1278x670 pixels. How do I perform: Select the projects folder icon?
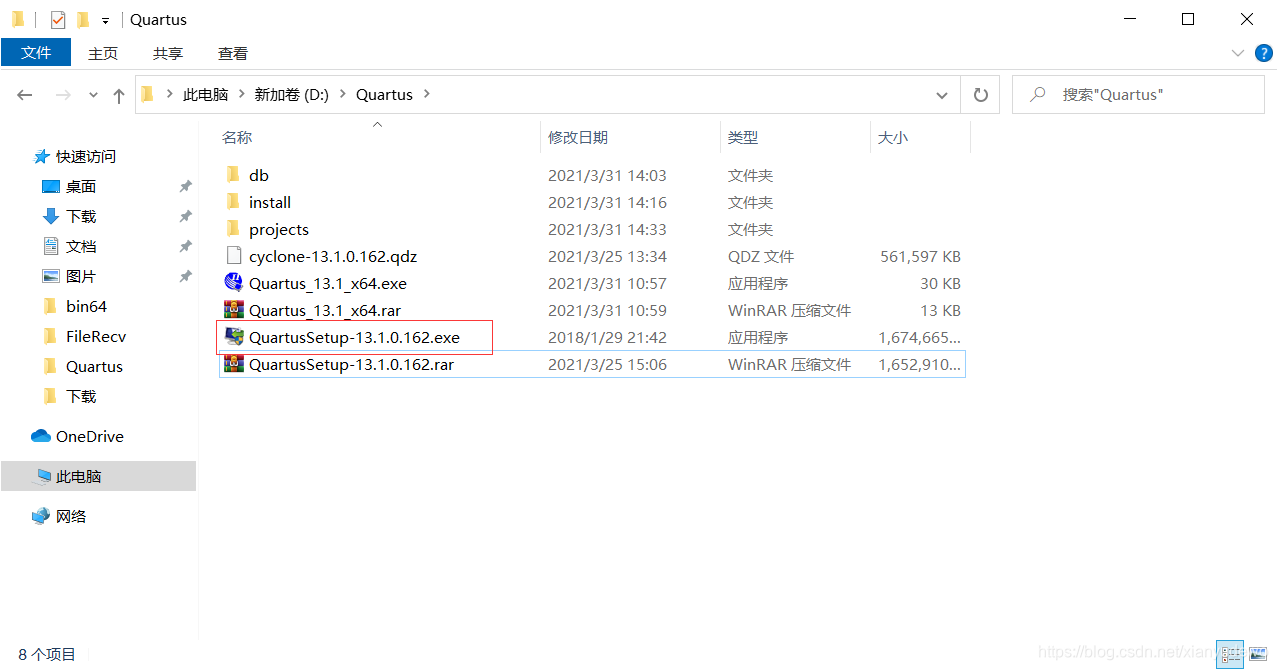click(x=234, y=229)
